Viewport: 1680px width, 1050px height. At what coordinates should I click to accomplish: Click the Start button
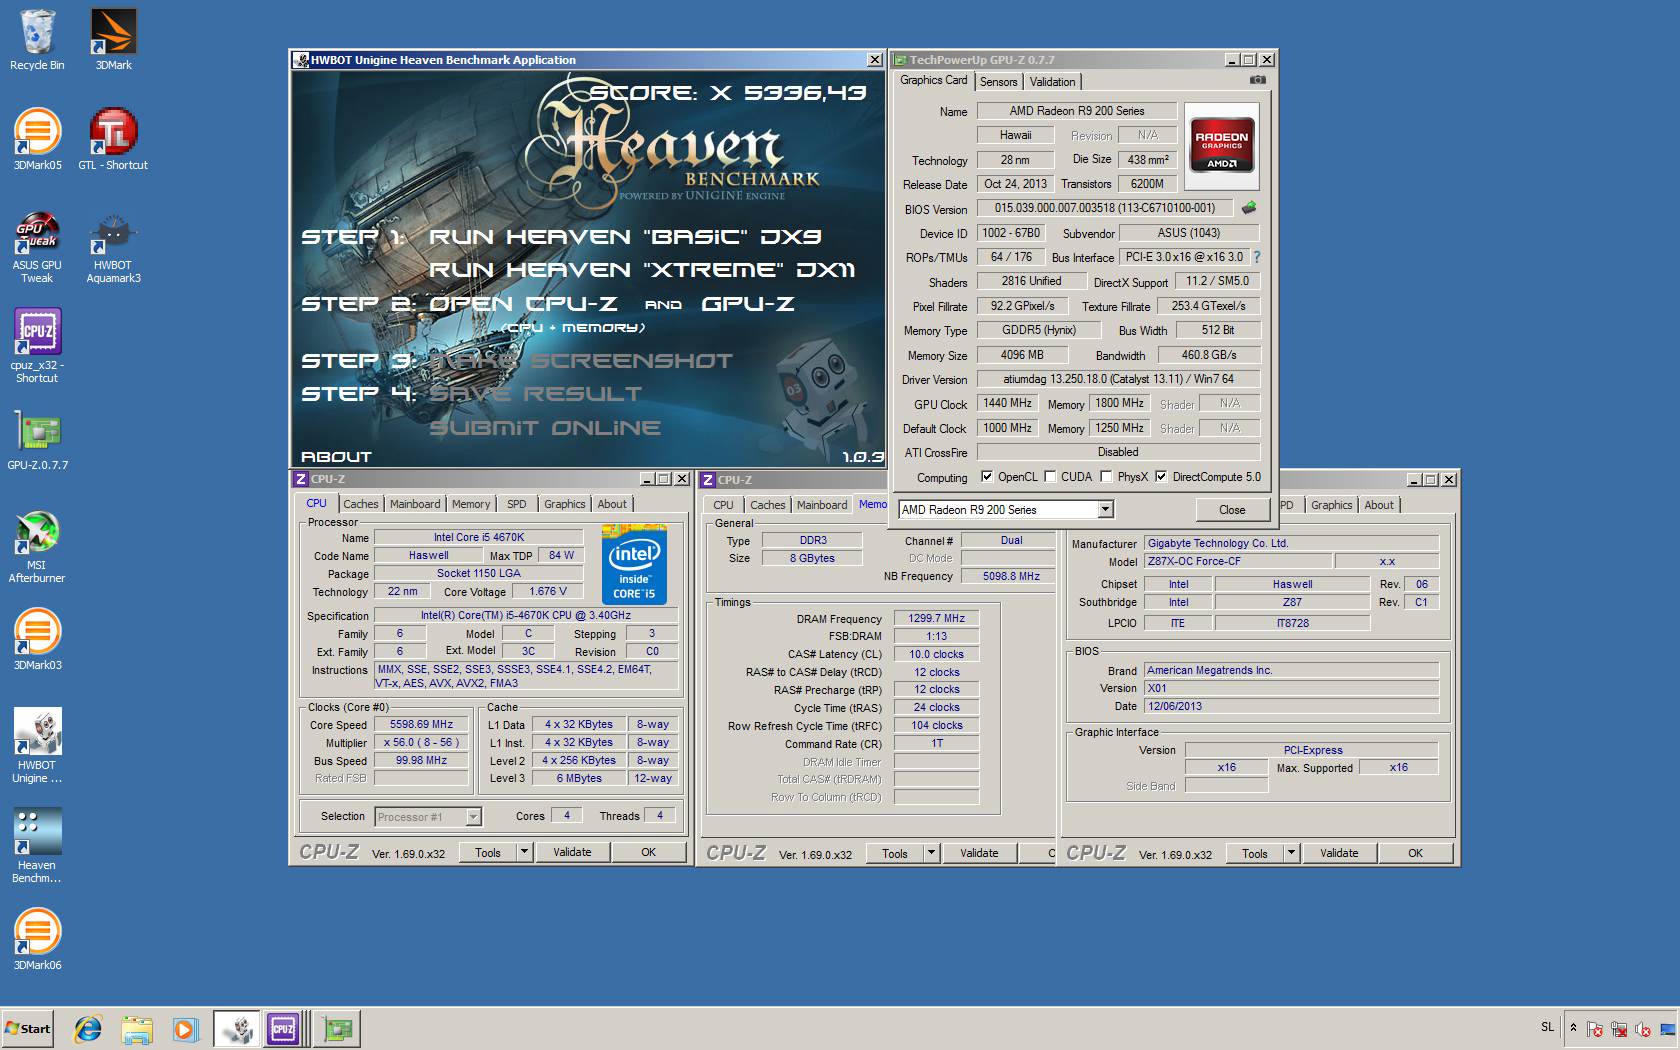tap(28, 1028)
